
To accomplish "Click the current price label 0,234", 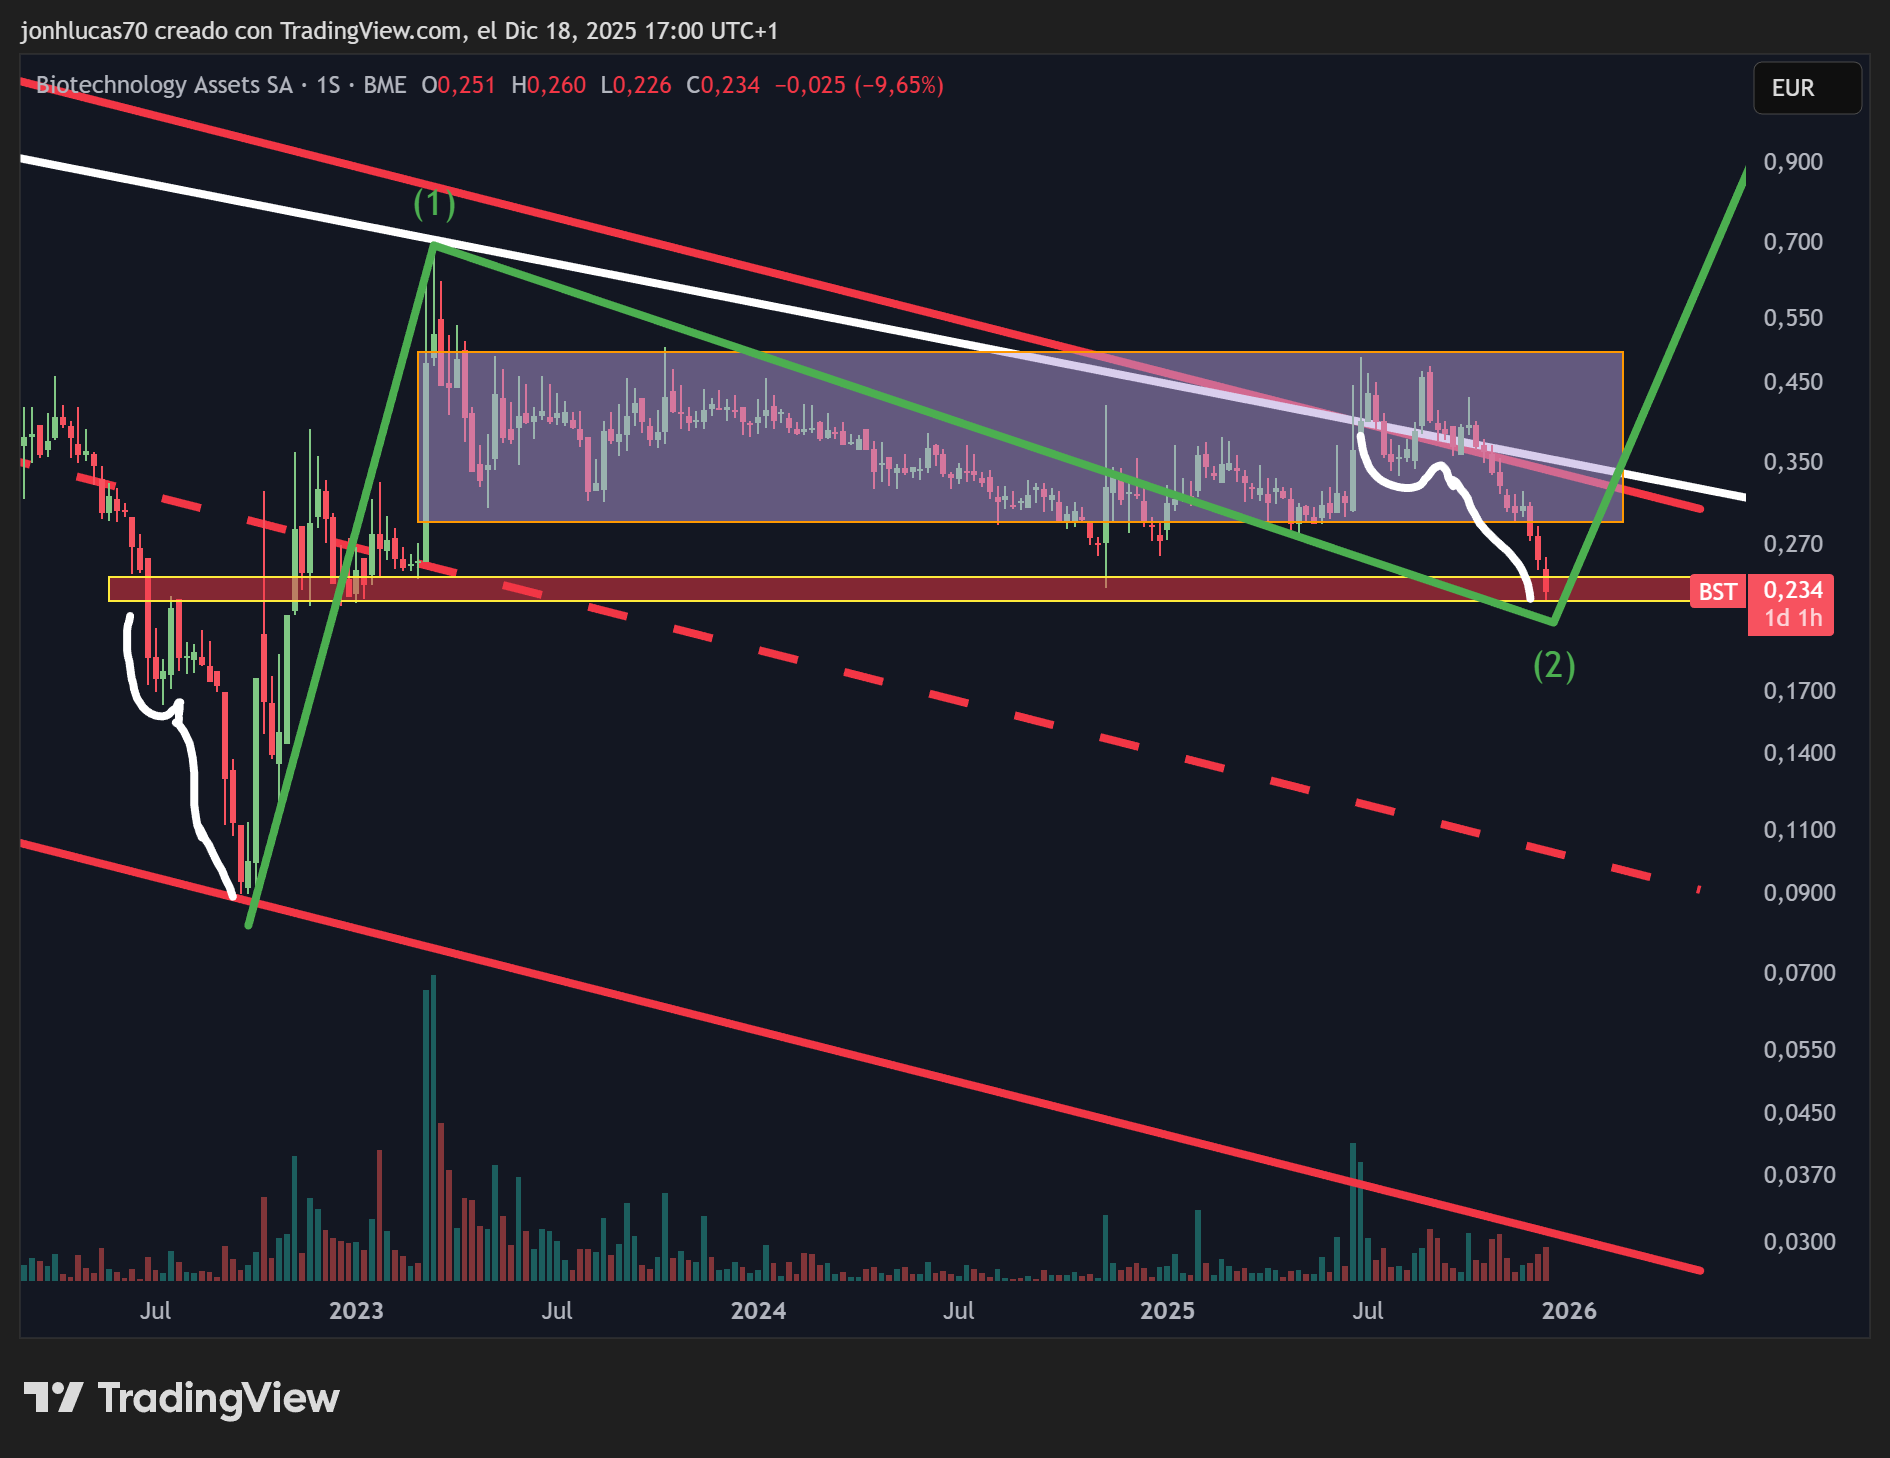I will [x=1792, y=590].
